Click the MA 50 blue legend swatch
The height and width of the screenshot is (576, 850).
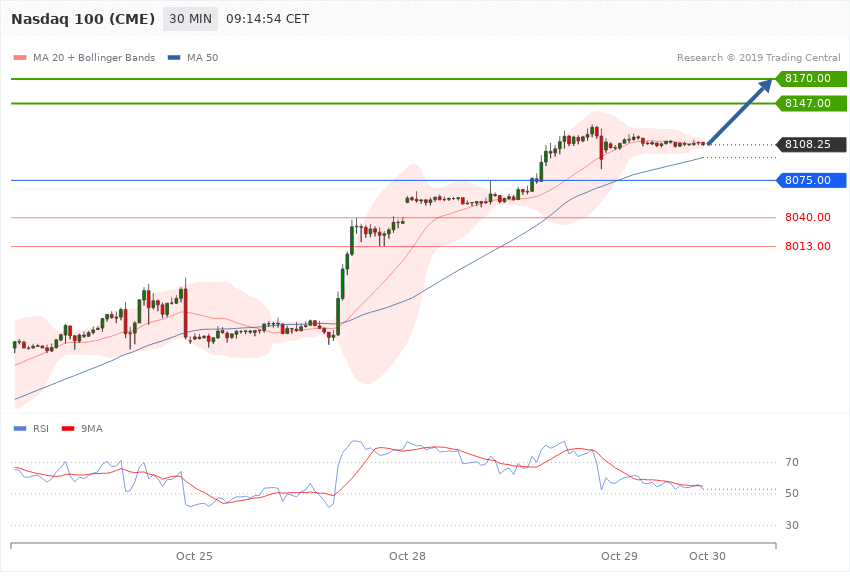(174, 57)
